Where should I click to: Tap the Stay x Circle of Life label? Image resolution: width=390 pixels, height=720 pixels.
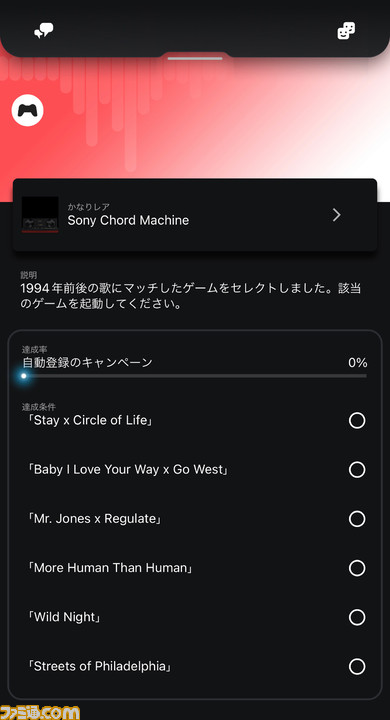pos(90,420)
